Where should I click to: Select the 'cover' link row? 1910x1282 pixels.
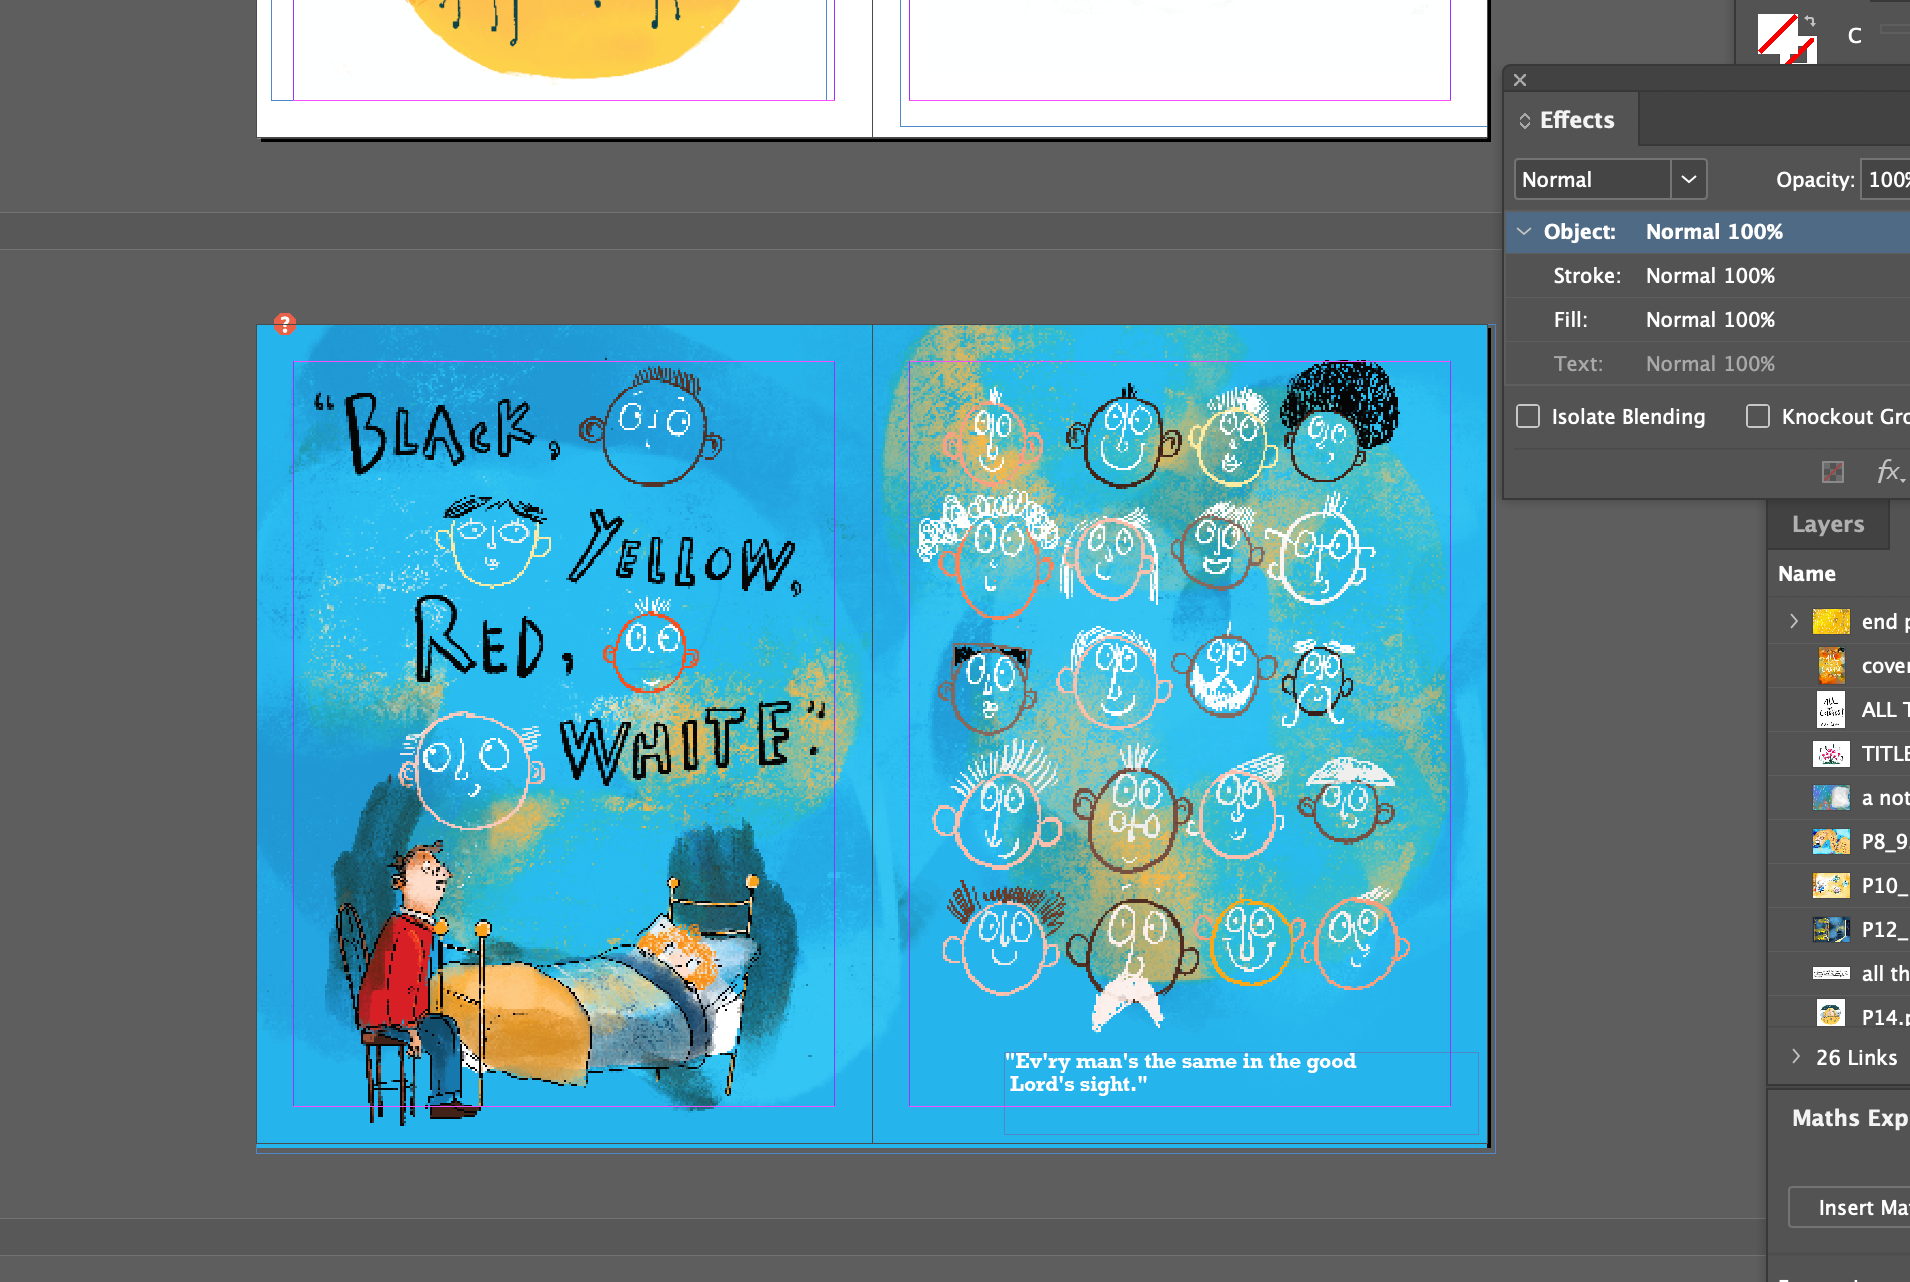click(x=1840, y=665)
